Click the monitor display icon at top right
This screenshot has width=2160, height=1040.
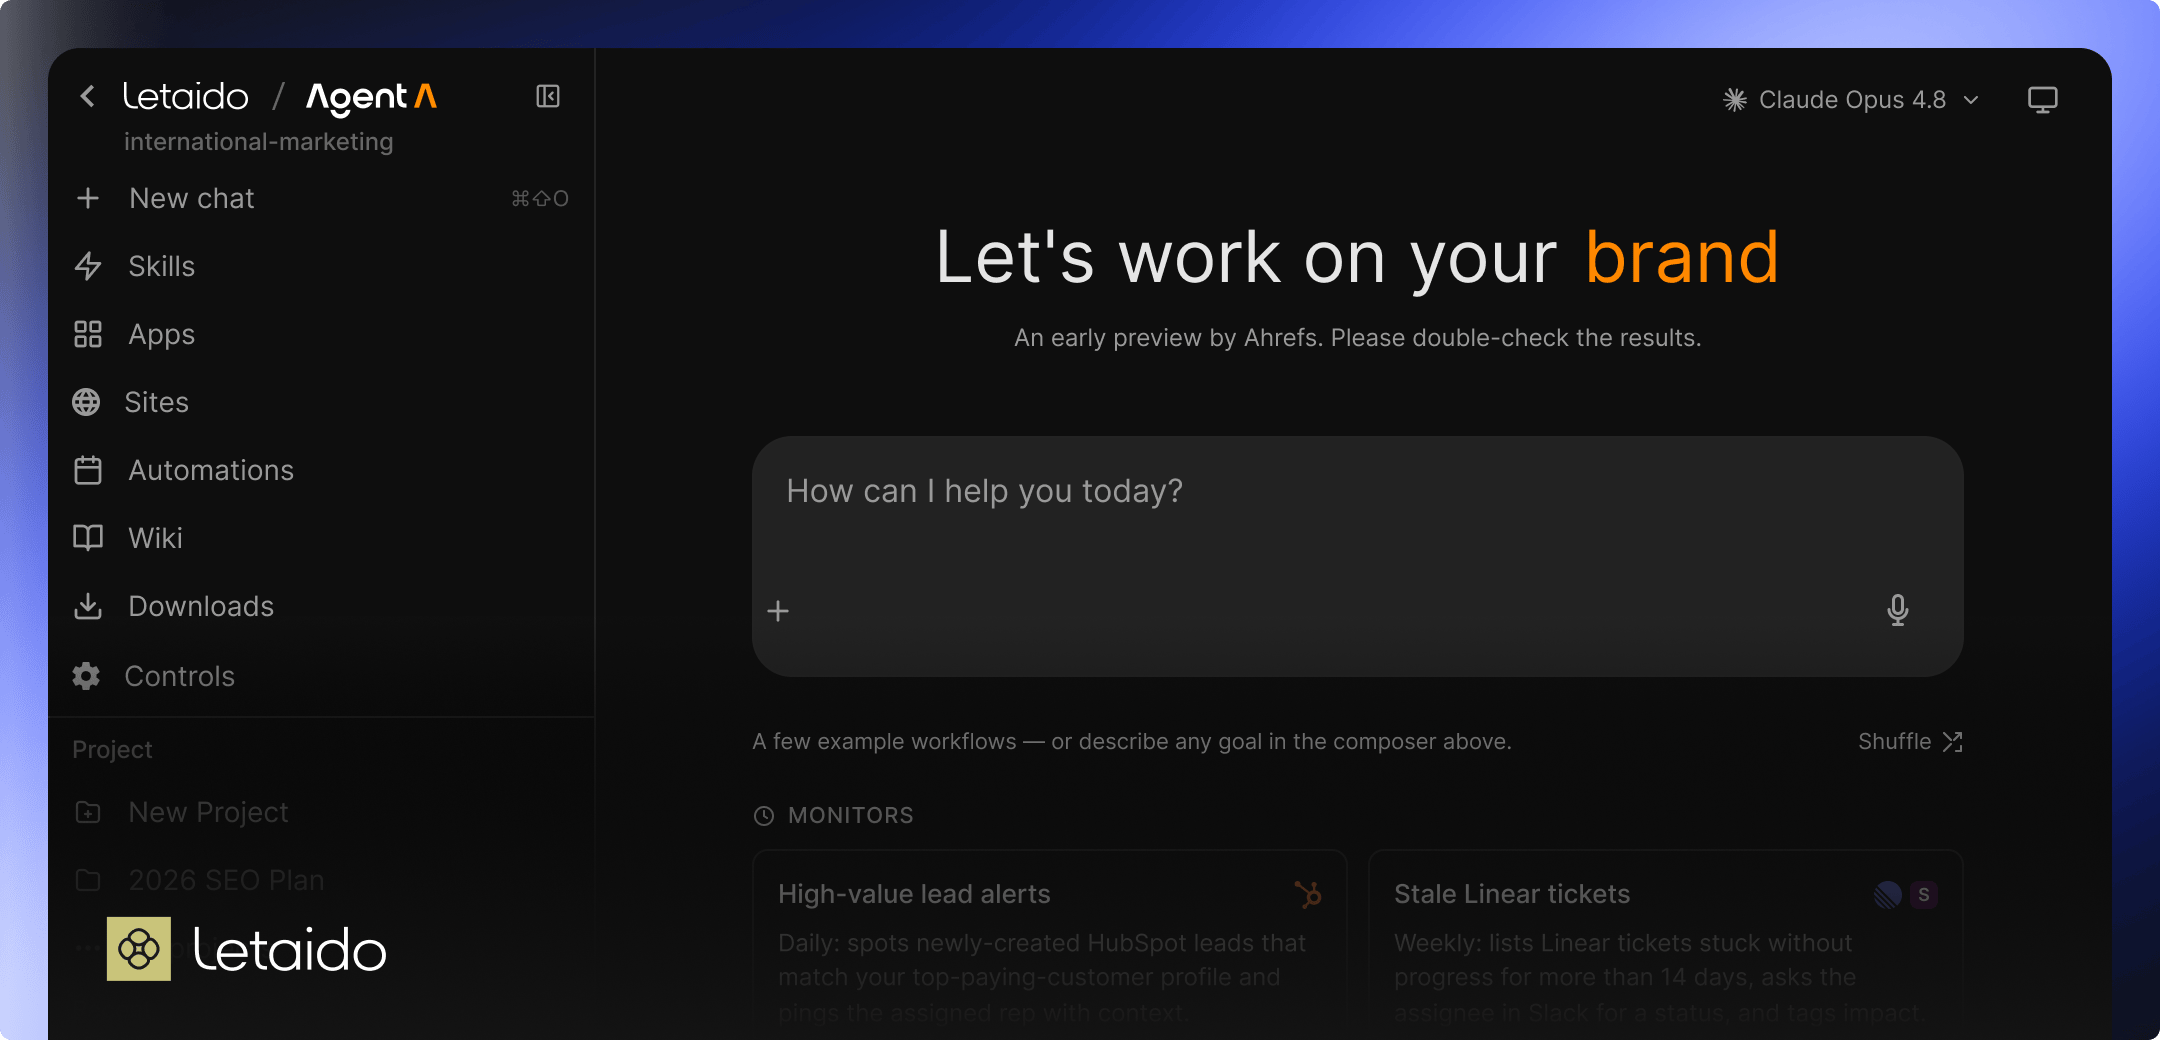pos(2042,100)
